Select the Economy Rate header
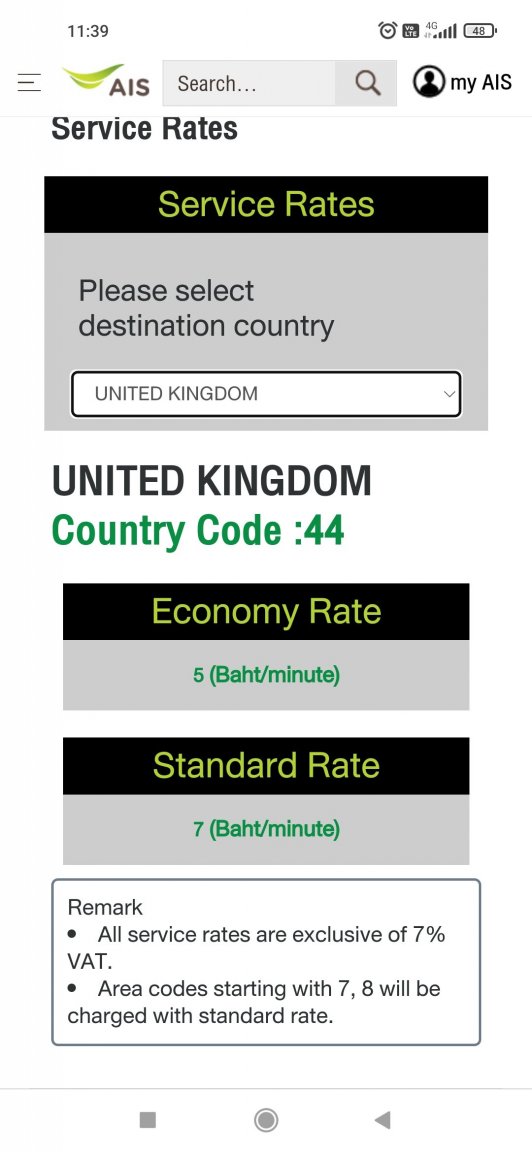The width and height of the screenshot is (532, 1152). click(x=266, y=611)
